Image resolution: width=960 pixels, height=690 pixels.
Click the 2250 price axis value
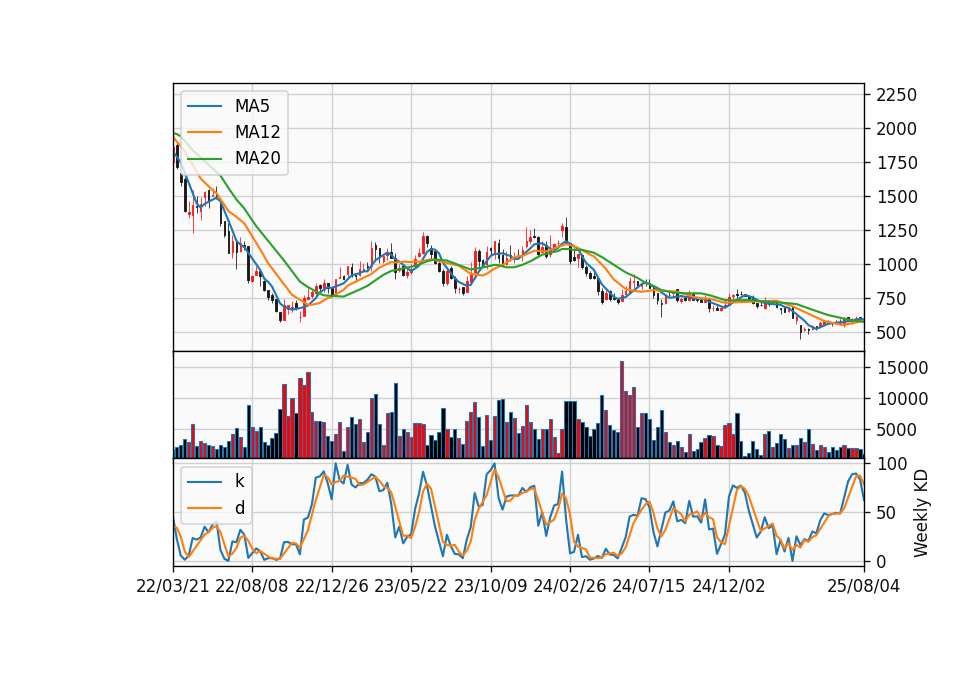tap(896, 95)
